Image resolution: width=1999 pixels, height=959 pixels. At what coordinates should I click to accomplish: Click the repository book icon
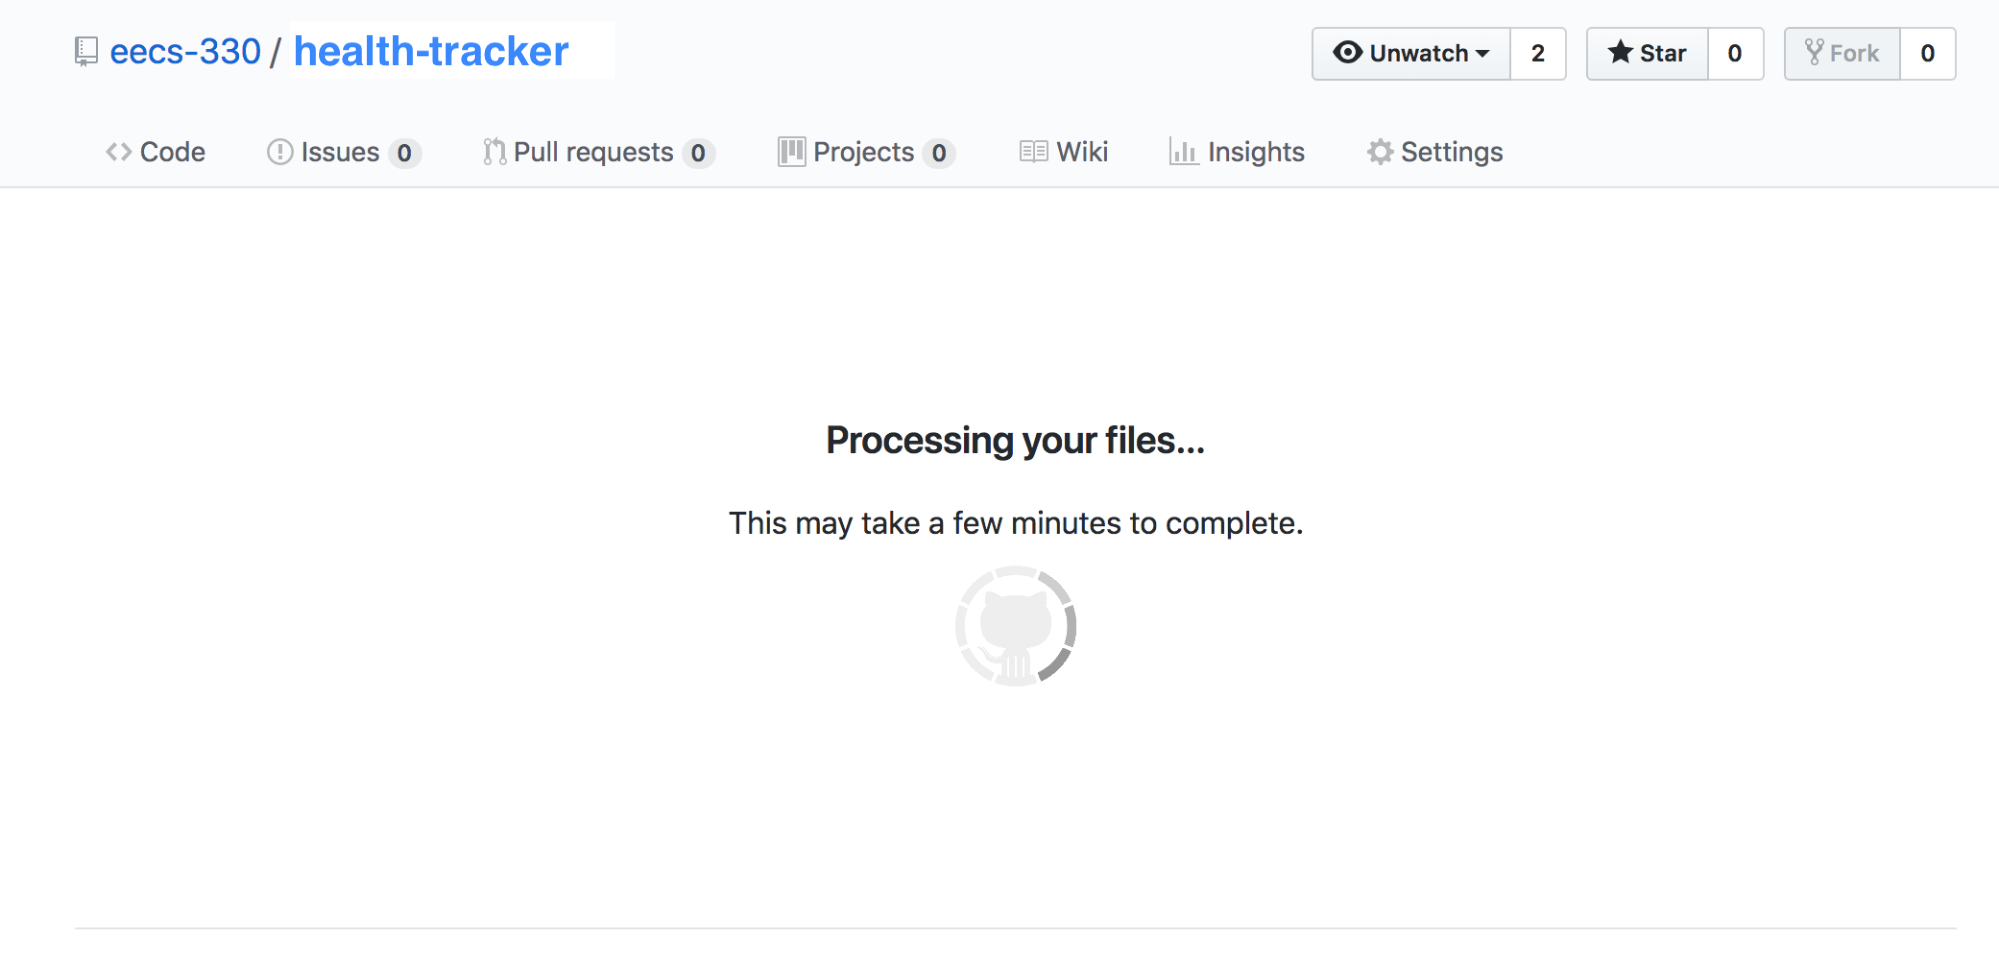pyautogui.click(x=86, y=52)
